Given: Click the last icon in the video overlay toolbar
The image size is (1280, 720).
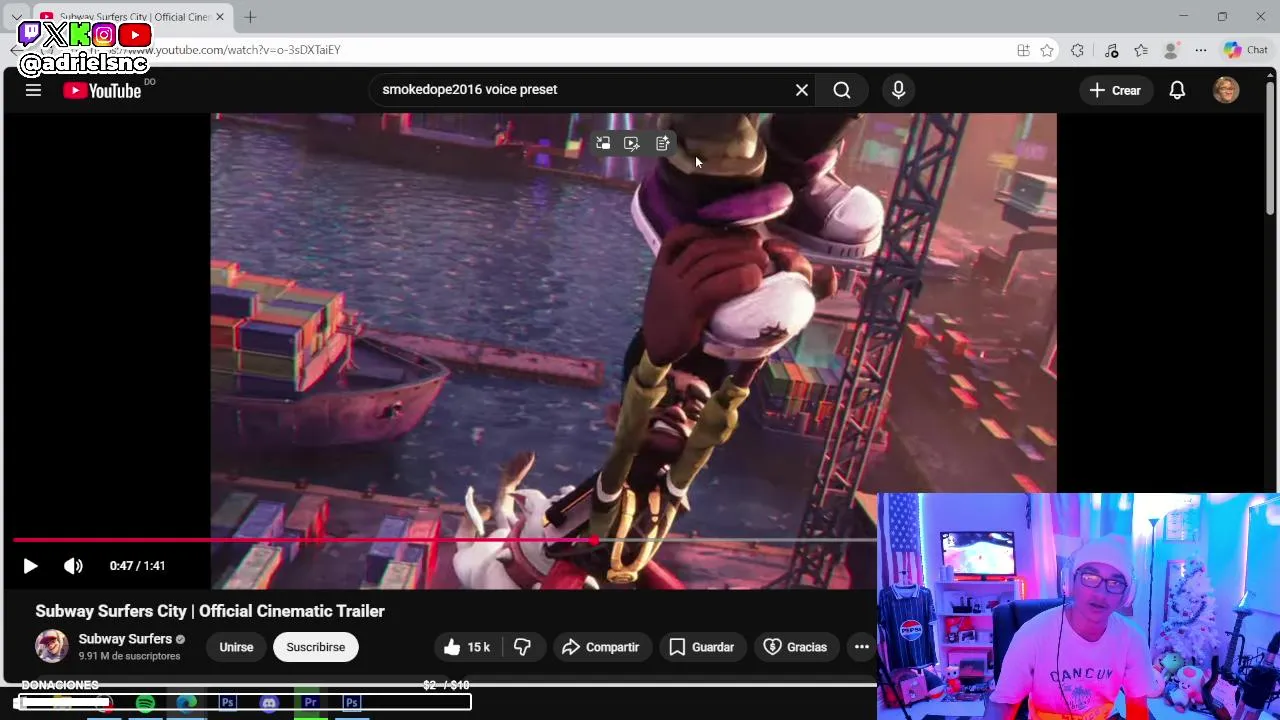Looking at the screenshot, I should [662, 144].
